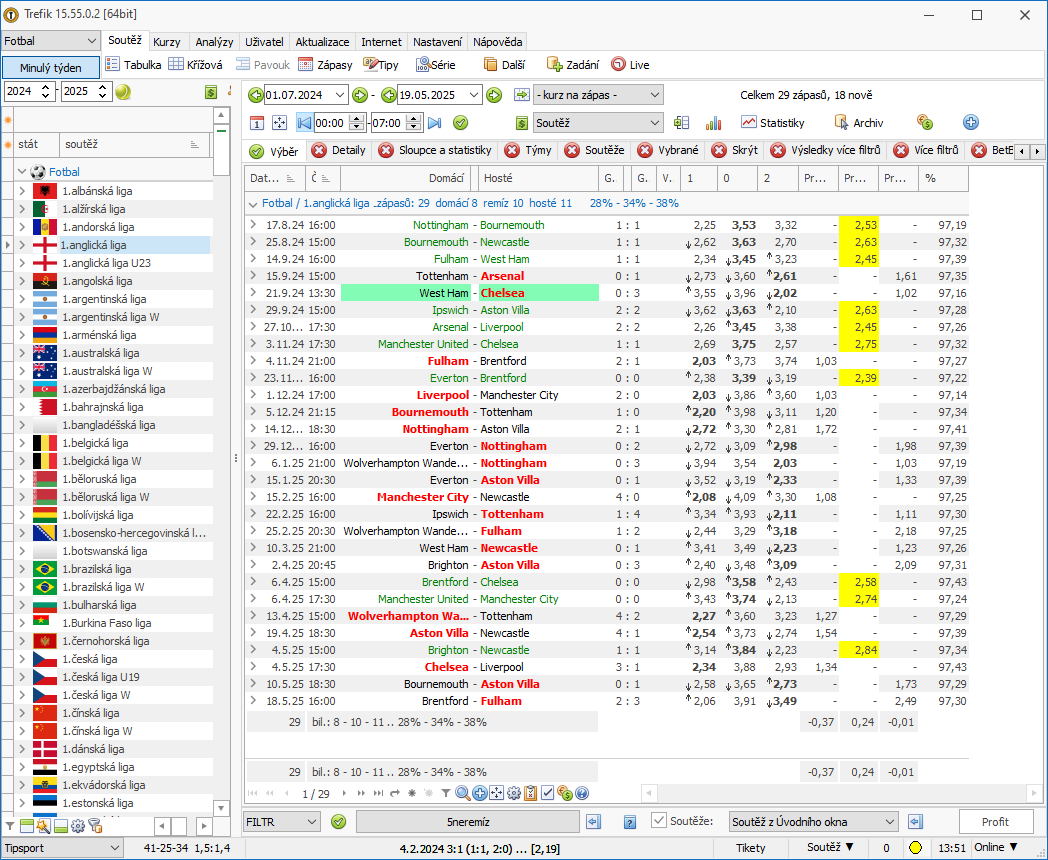Open the Série streaks view
Viewport: 1048px width, 860px height.
[x=435, y=65]
